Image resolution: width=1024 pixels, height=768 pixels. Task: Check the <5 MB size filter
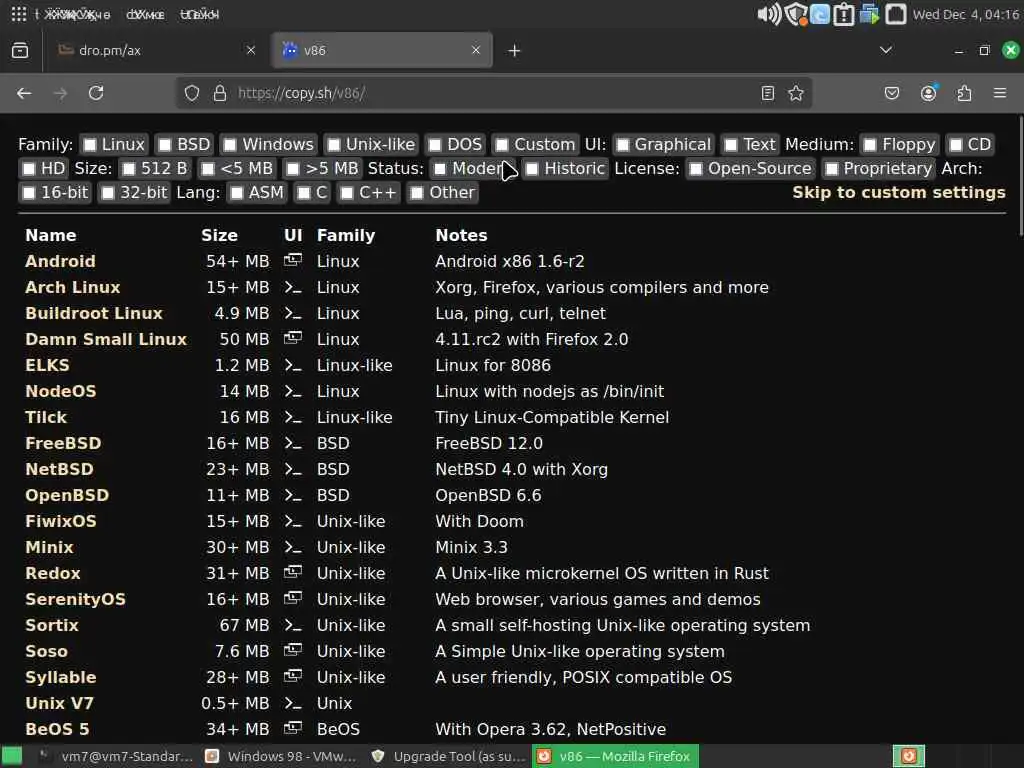[x=208, y=168]
